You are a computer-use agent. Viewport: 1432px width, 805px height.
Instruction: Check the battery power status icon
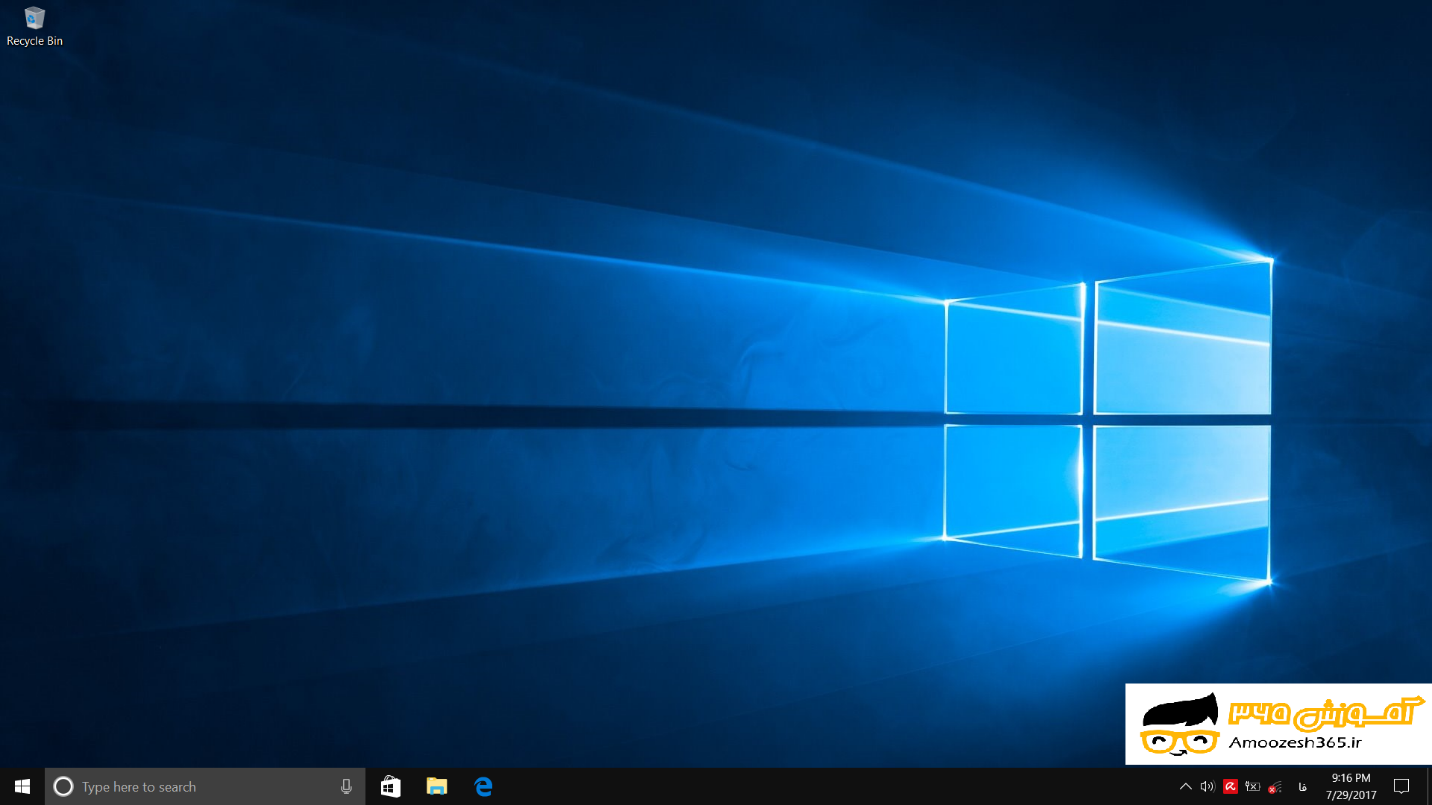tap(1252, 787)
